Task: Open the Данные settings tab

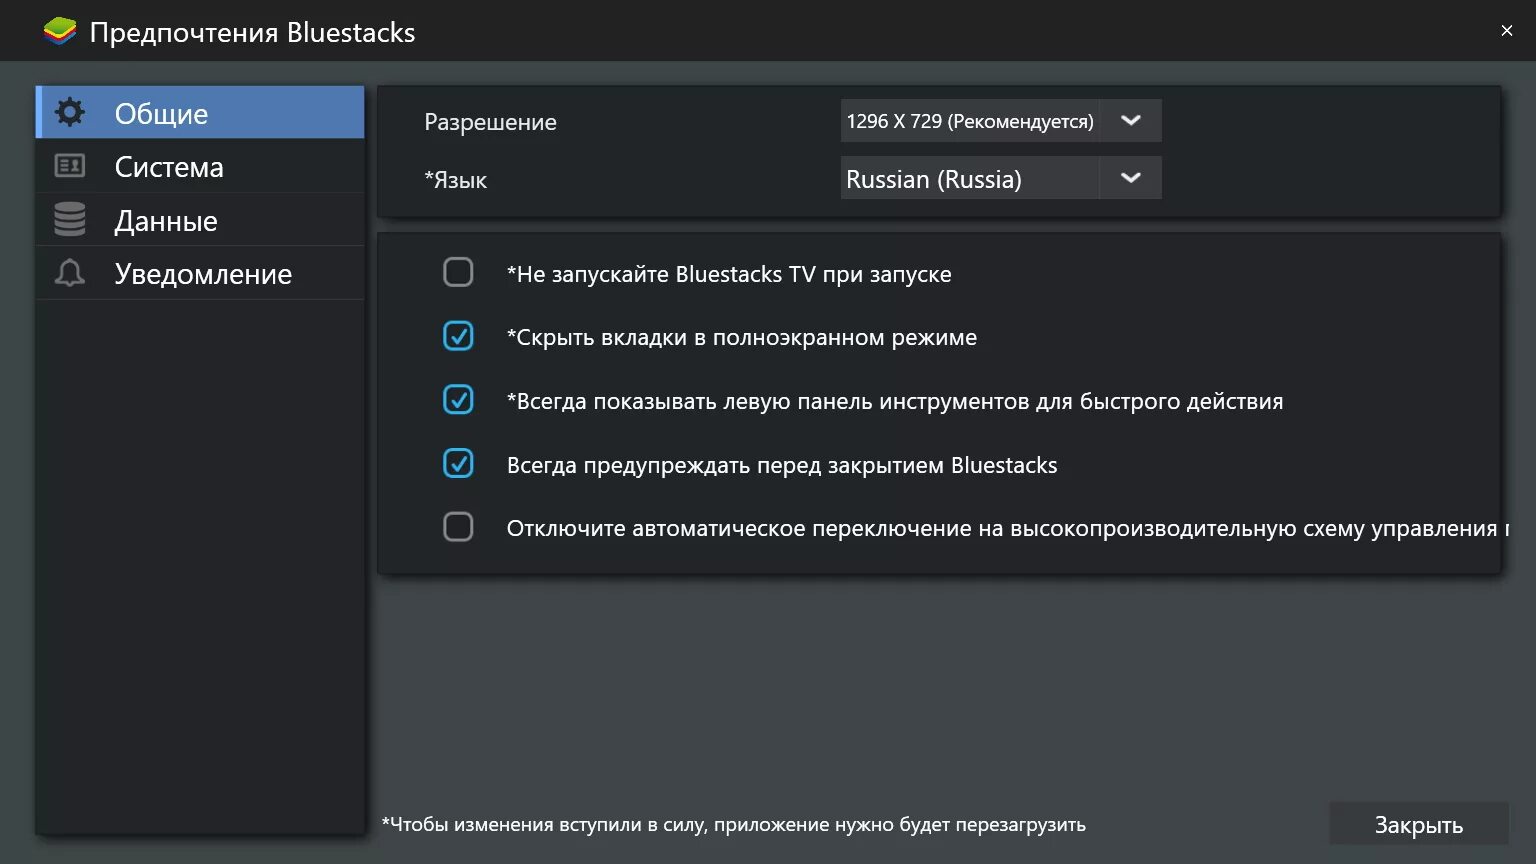Action: (166, 221)
